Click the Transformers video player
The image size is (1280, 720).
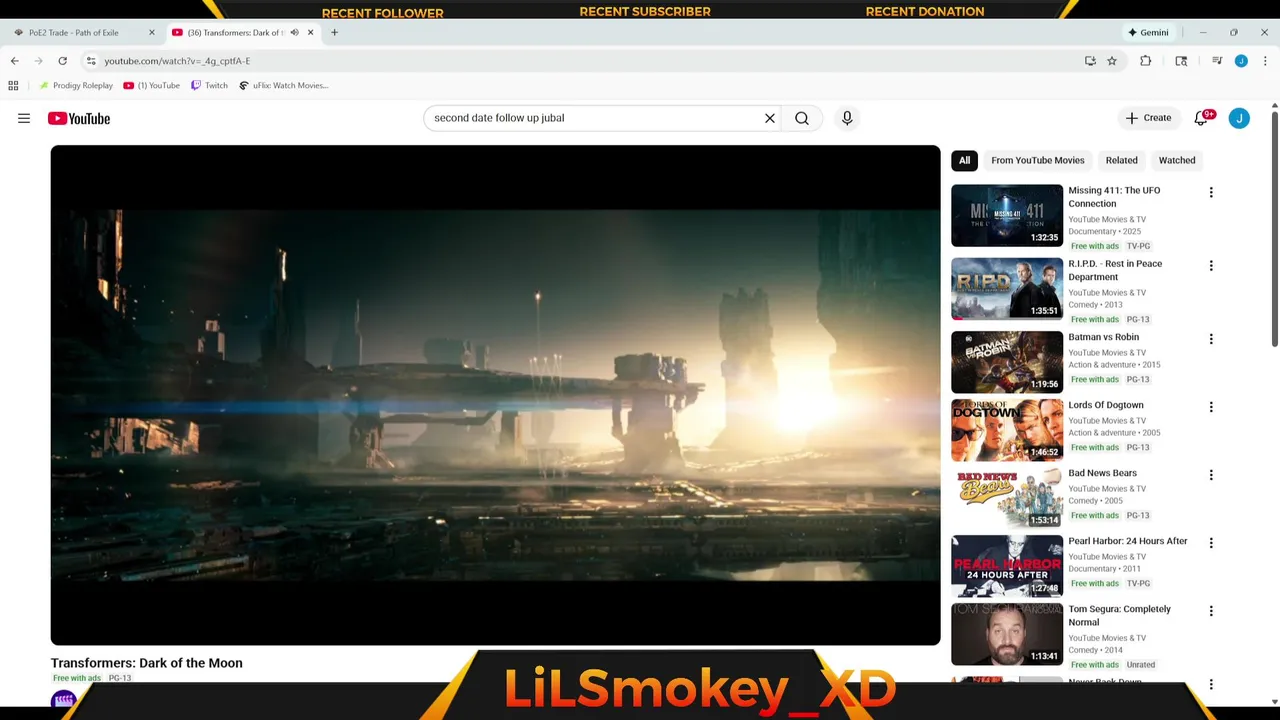click(x=495, y=395)
